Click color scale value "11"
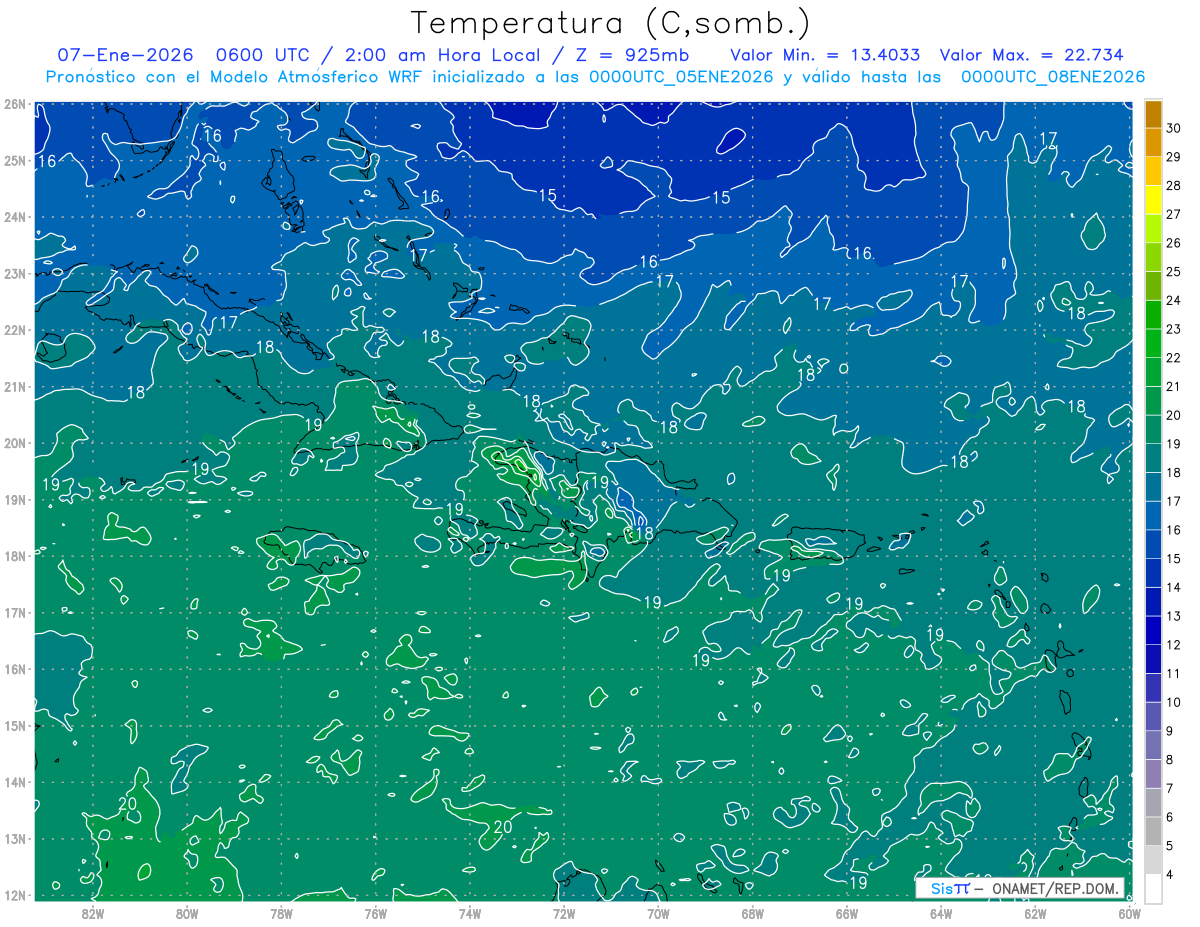Screen dimensions: 1200x927 (1174, 674)
